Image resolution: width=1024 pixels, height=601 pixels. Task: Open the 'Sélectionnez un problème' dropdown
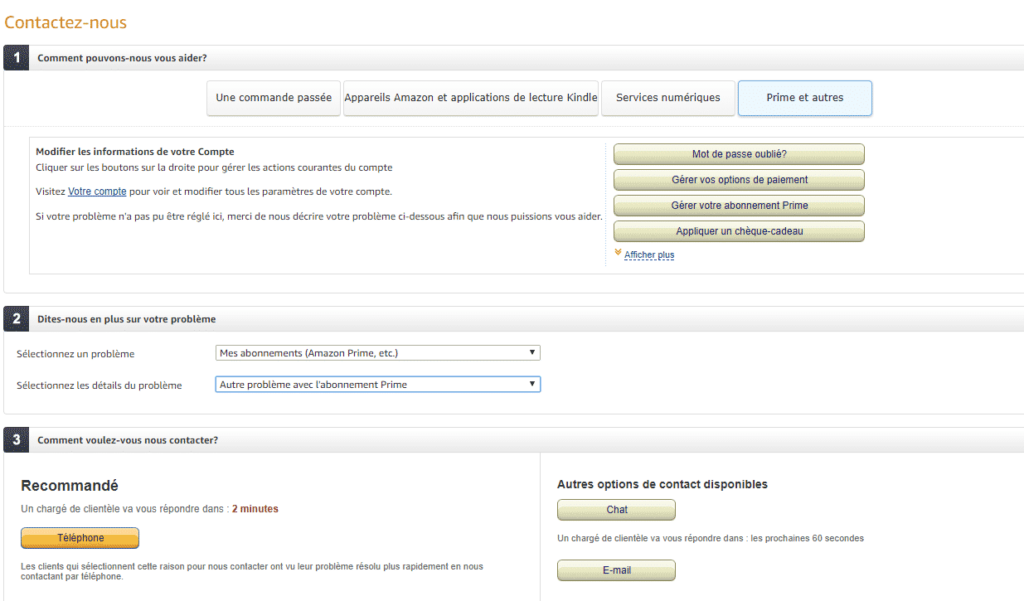pyautogui.click(x=378, y=353)
